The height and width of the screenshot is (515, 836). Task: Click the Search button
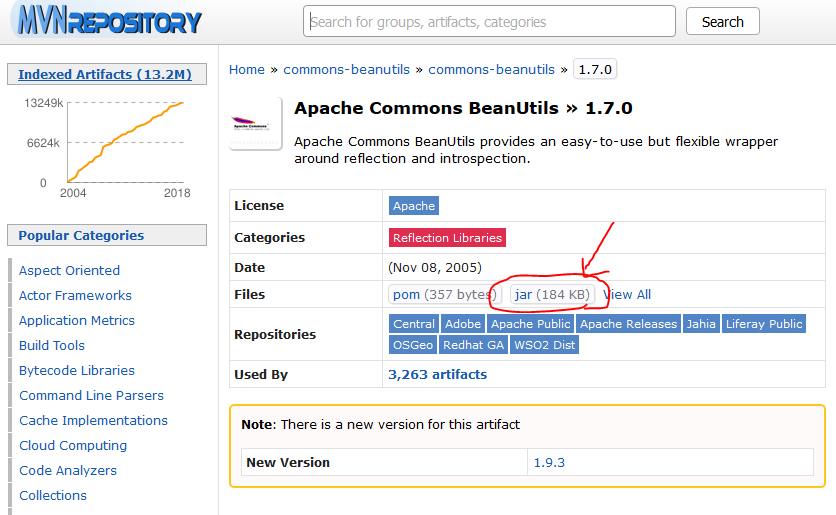722,21
